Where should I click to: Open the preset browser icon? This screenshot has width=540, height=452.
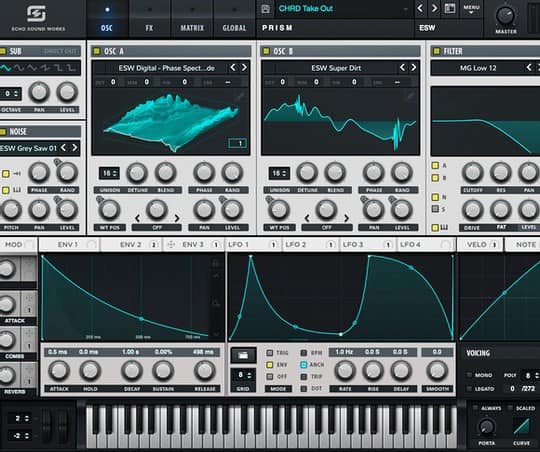point(450,8)
